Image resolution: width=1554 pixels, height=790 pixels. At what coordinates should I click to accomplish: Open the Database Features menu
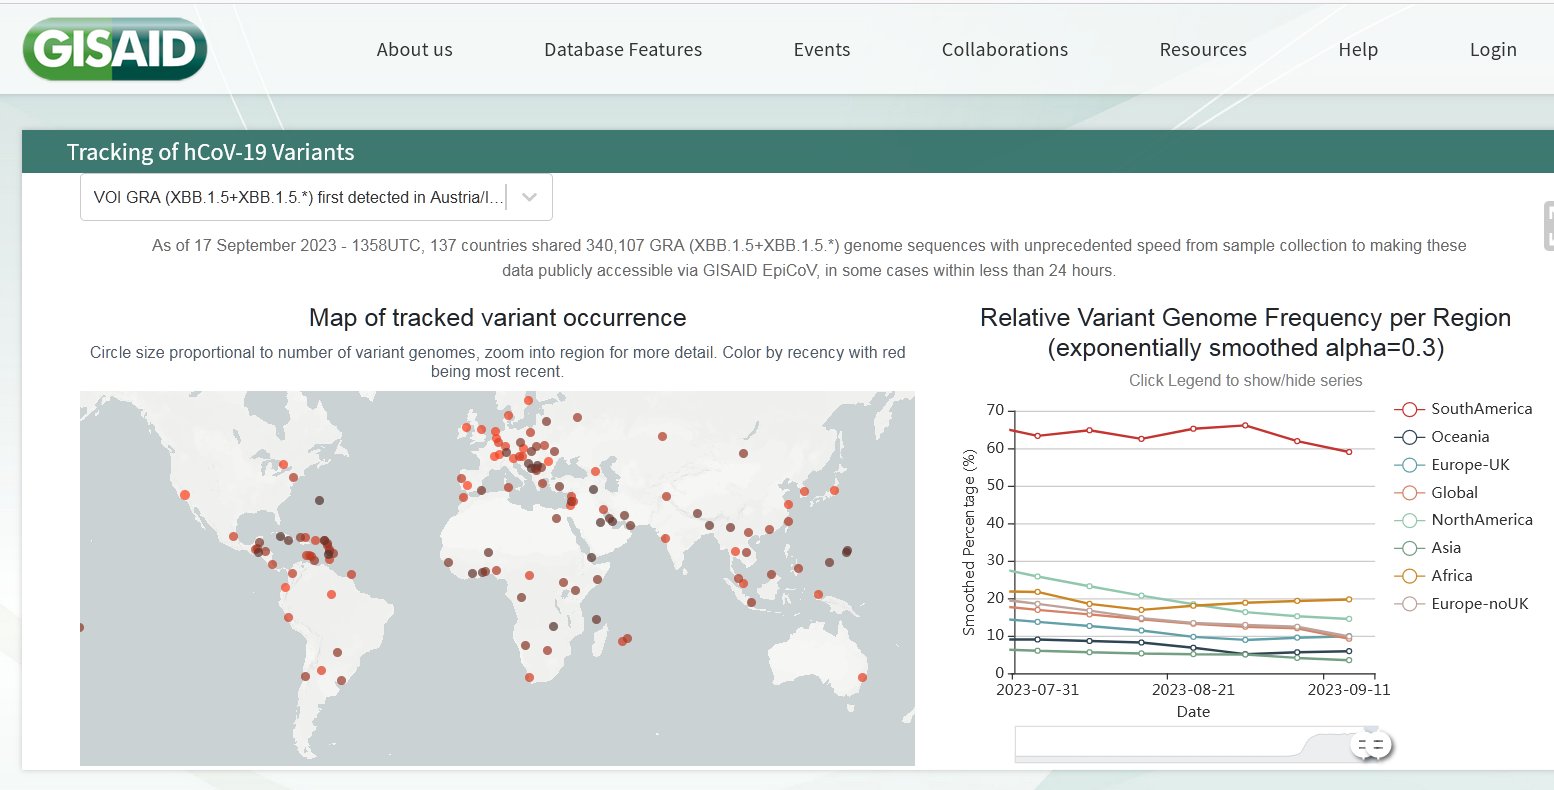pyautogui.click(x=622, y=50)
